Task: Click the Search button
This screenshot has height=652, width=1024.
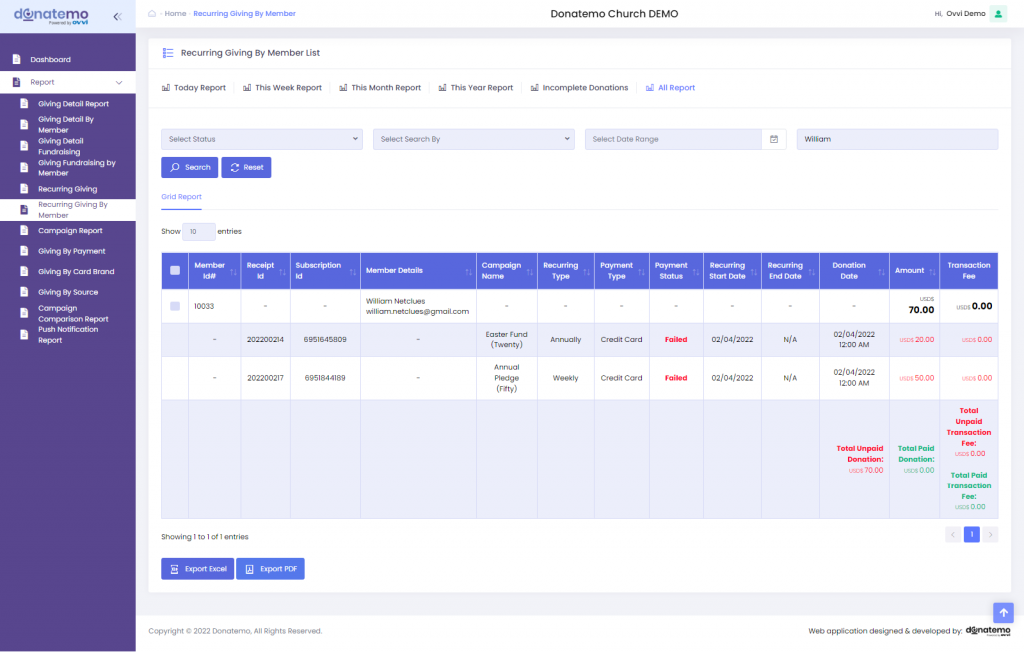Action: pos(189,167)
